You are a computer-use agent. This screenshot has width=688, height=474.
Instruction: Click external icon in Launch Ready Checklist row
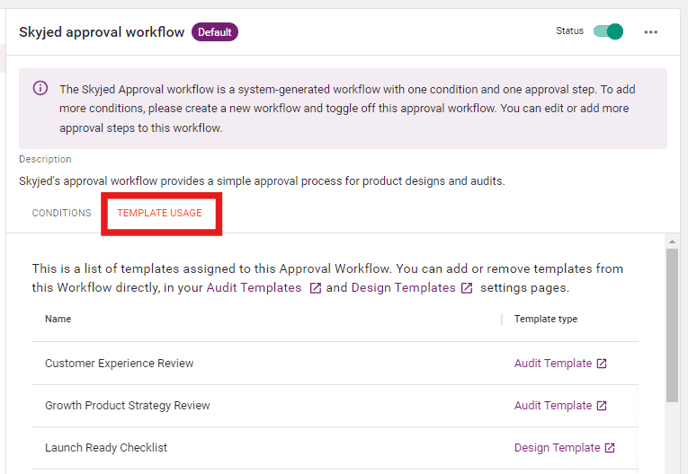click(x=610, y=448)
